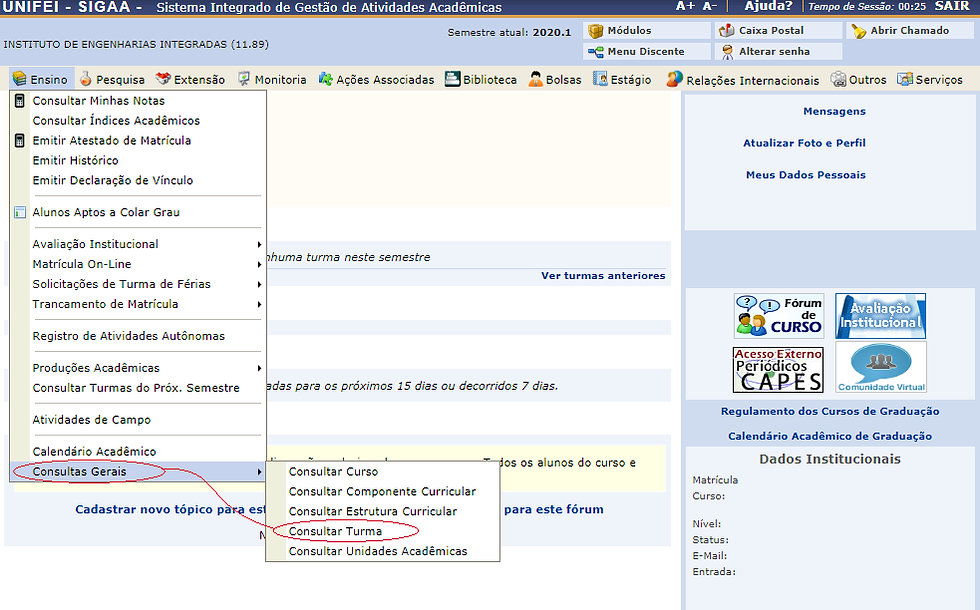Click the Relações Internacionais globe icon
Screen dimensions: 980x610
[674, 79]
